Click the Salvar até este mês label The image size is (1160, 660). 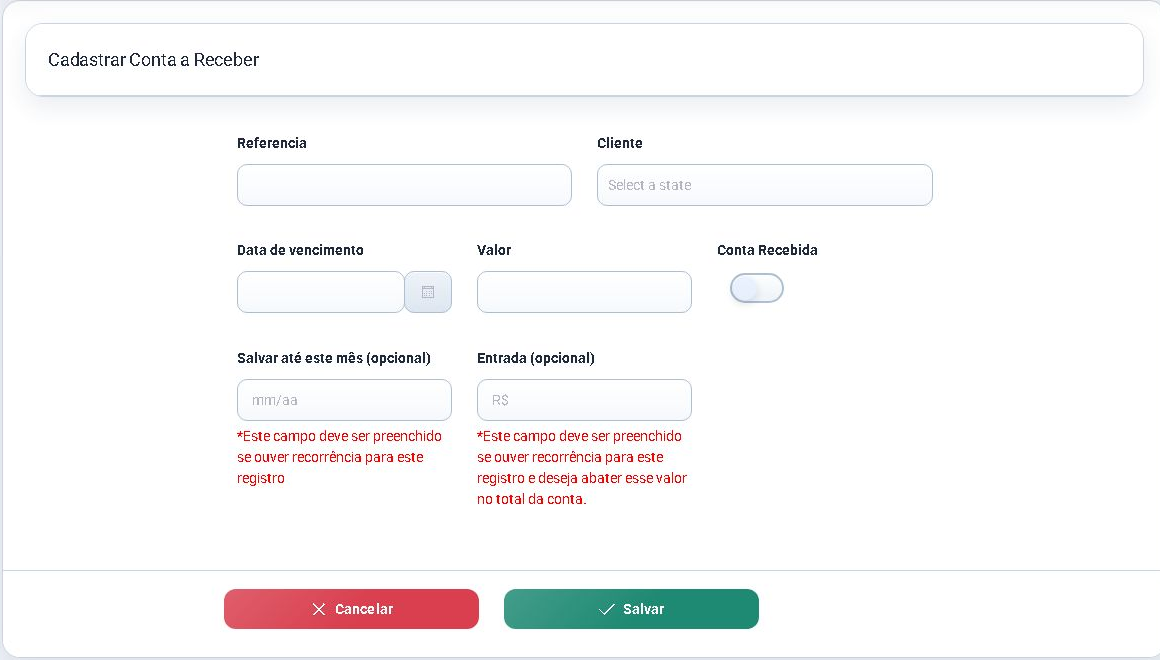coord(334,358)
